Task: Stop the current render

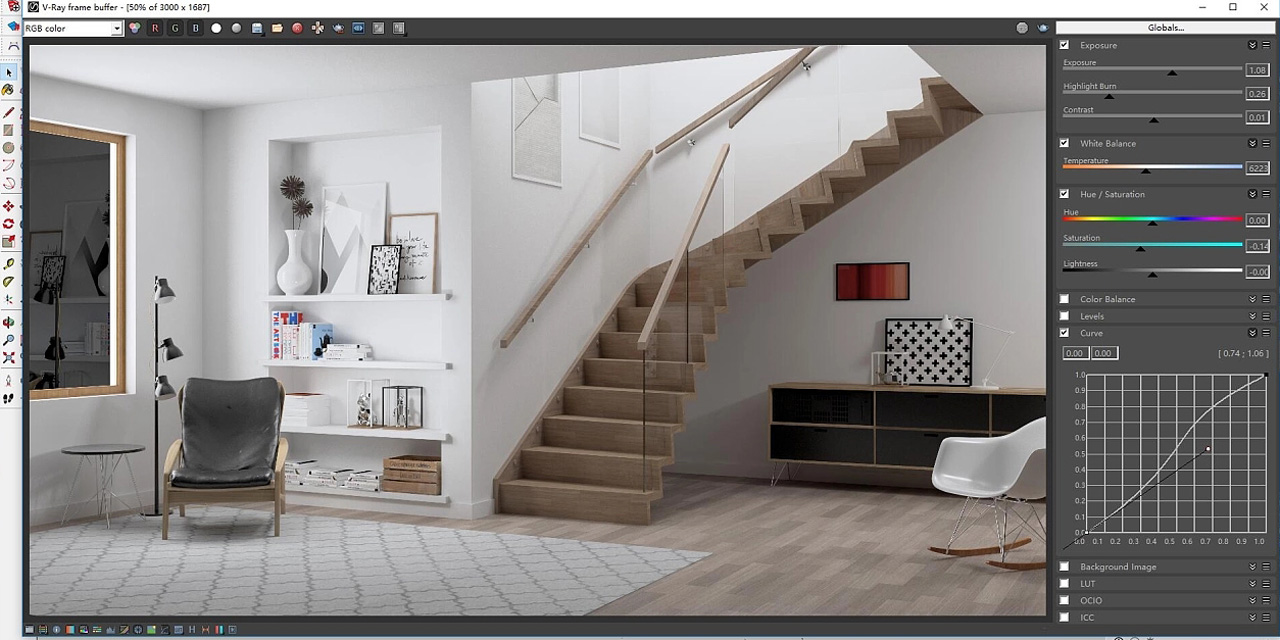Action: 298,27
